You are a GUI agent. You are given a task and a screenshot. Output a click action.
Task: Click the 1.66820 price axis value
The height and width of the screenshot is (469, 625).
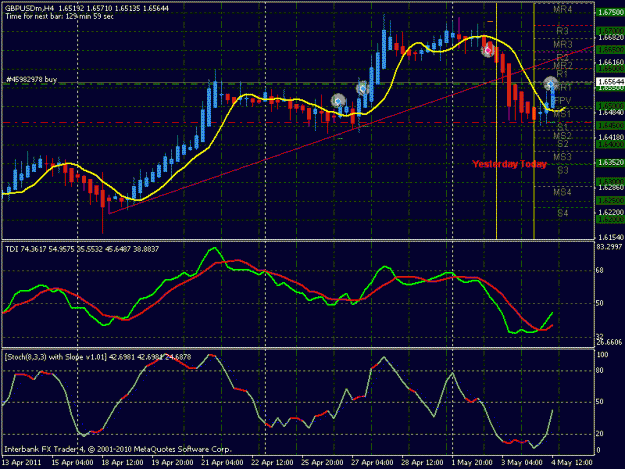pyautogui.click(x=610, y=37)
